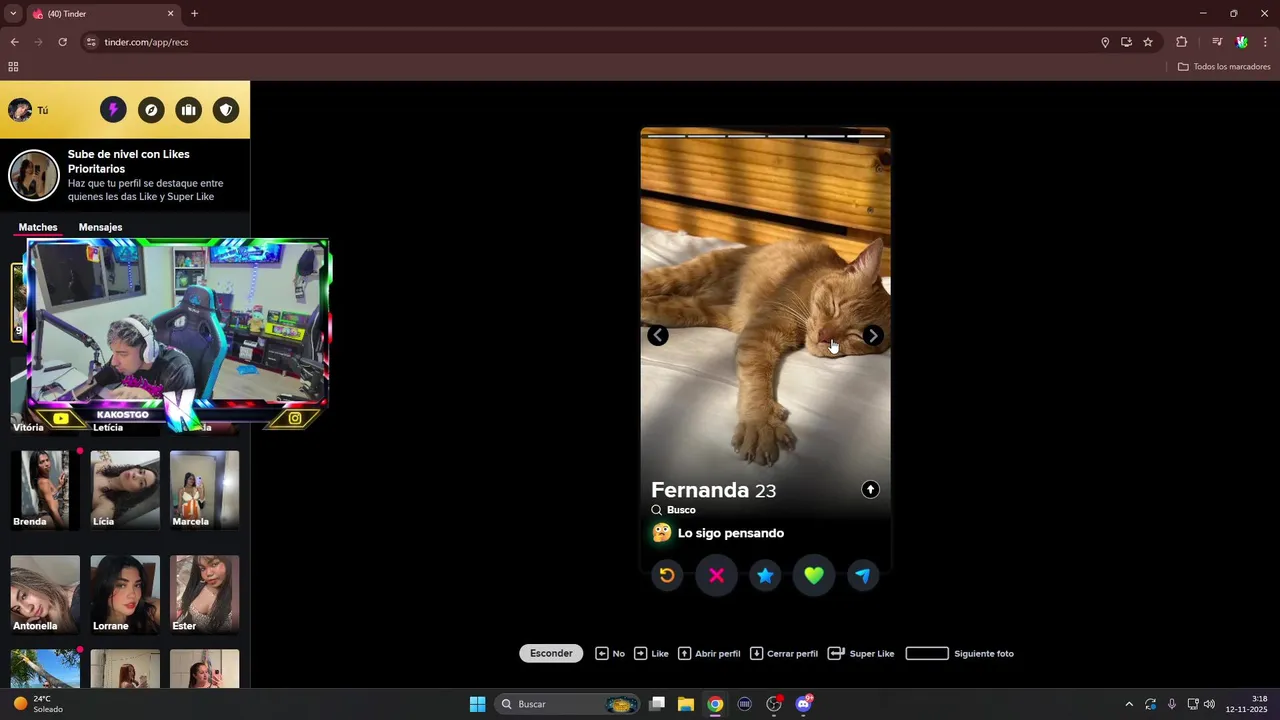Open Chrome extensions puzzle icon

[x=1181, y=42]
